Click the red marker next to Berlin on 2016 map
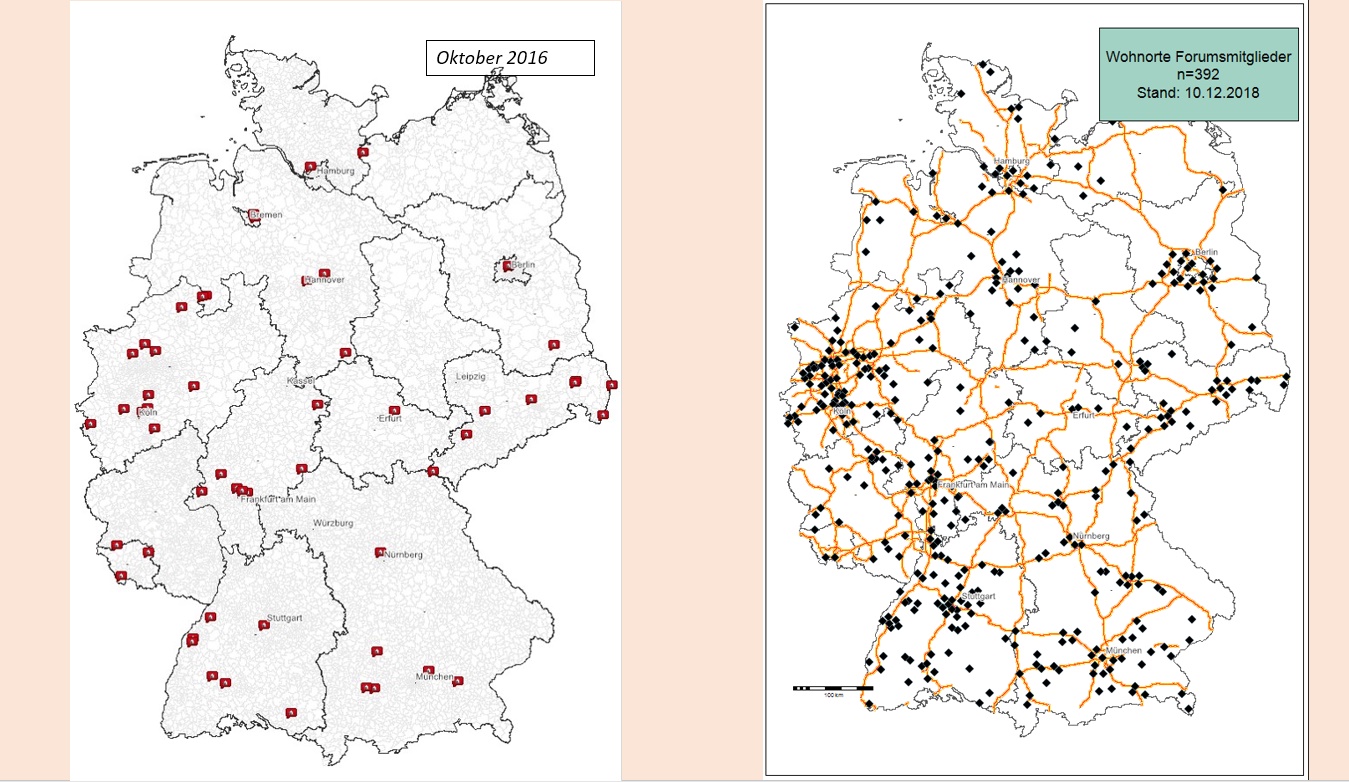Viewport: 1349px width, 782px height. click(x=508, y=266)
